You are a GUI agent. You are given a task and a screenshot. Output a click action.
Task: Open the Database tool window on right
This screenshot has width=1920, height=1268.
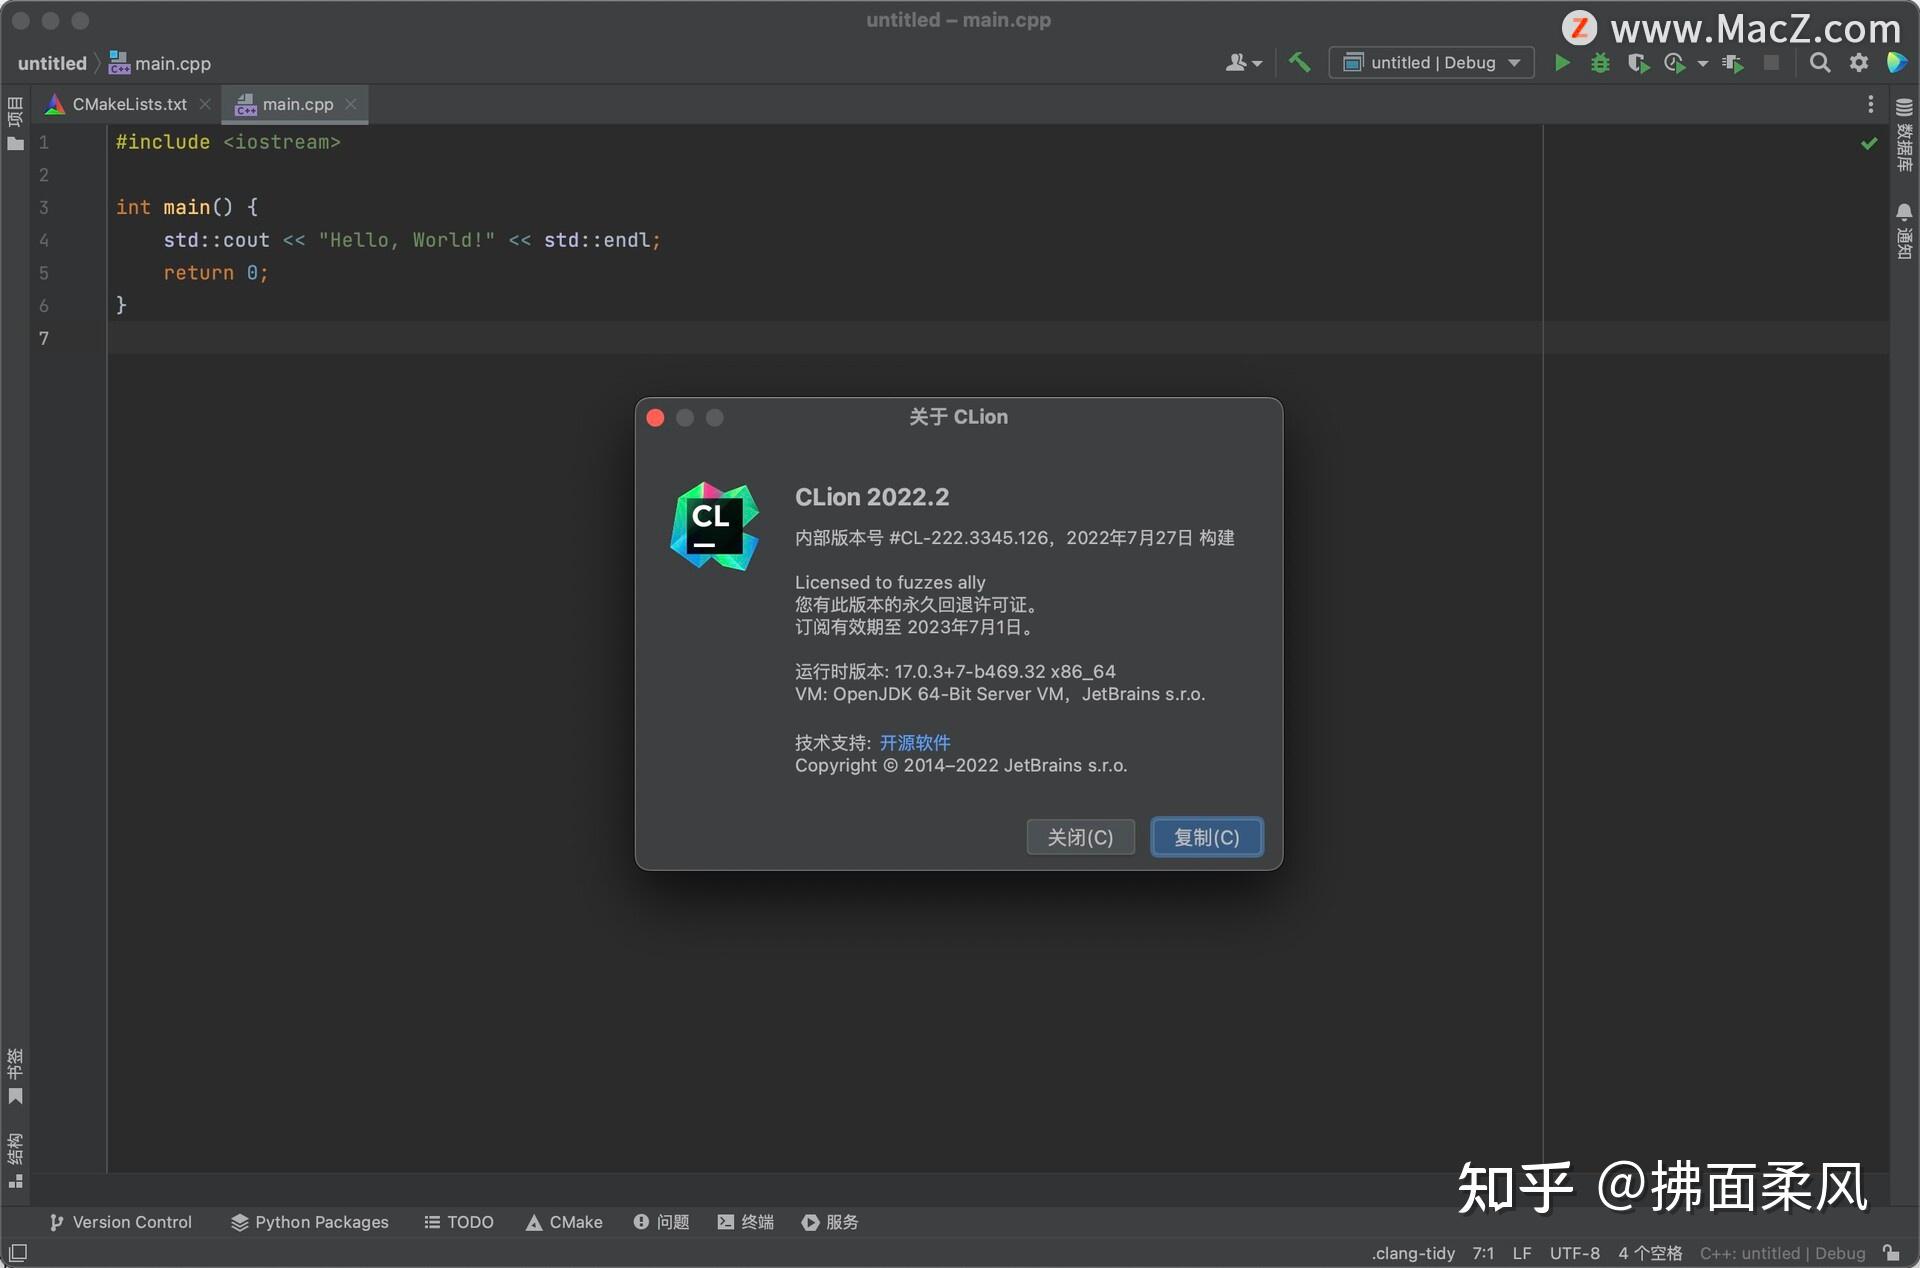click(1904, 135)
